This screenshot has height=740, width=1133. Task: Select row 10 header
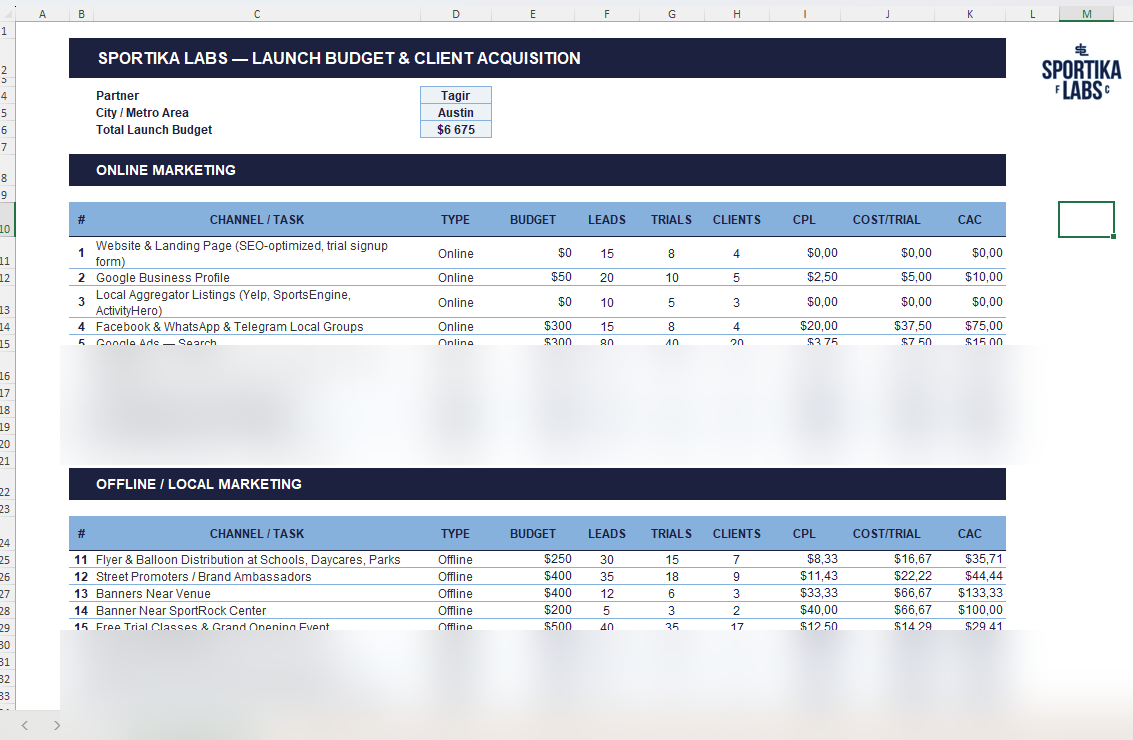[x=6, y=220]
